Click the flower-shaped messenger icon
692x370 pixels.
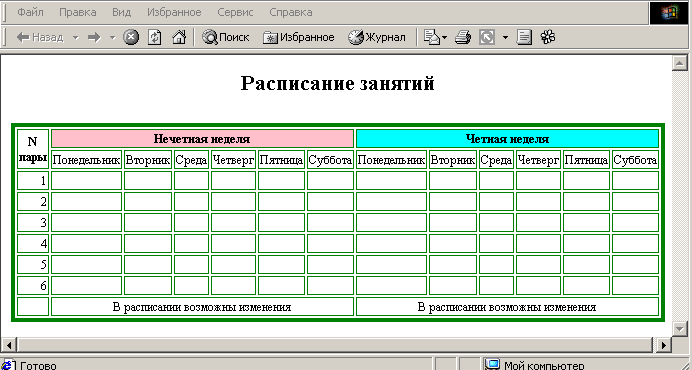[x=548, y=37]
